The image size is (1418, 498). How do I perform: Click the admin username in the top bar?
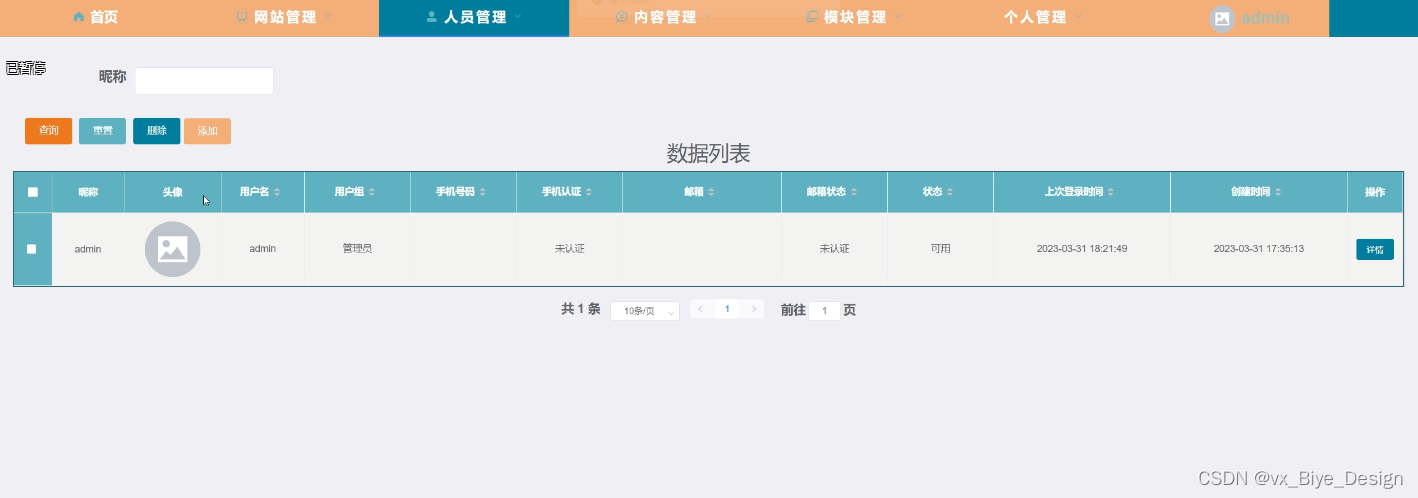(1265, 18)
